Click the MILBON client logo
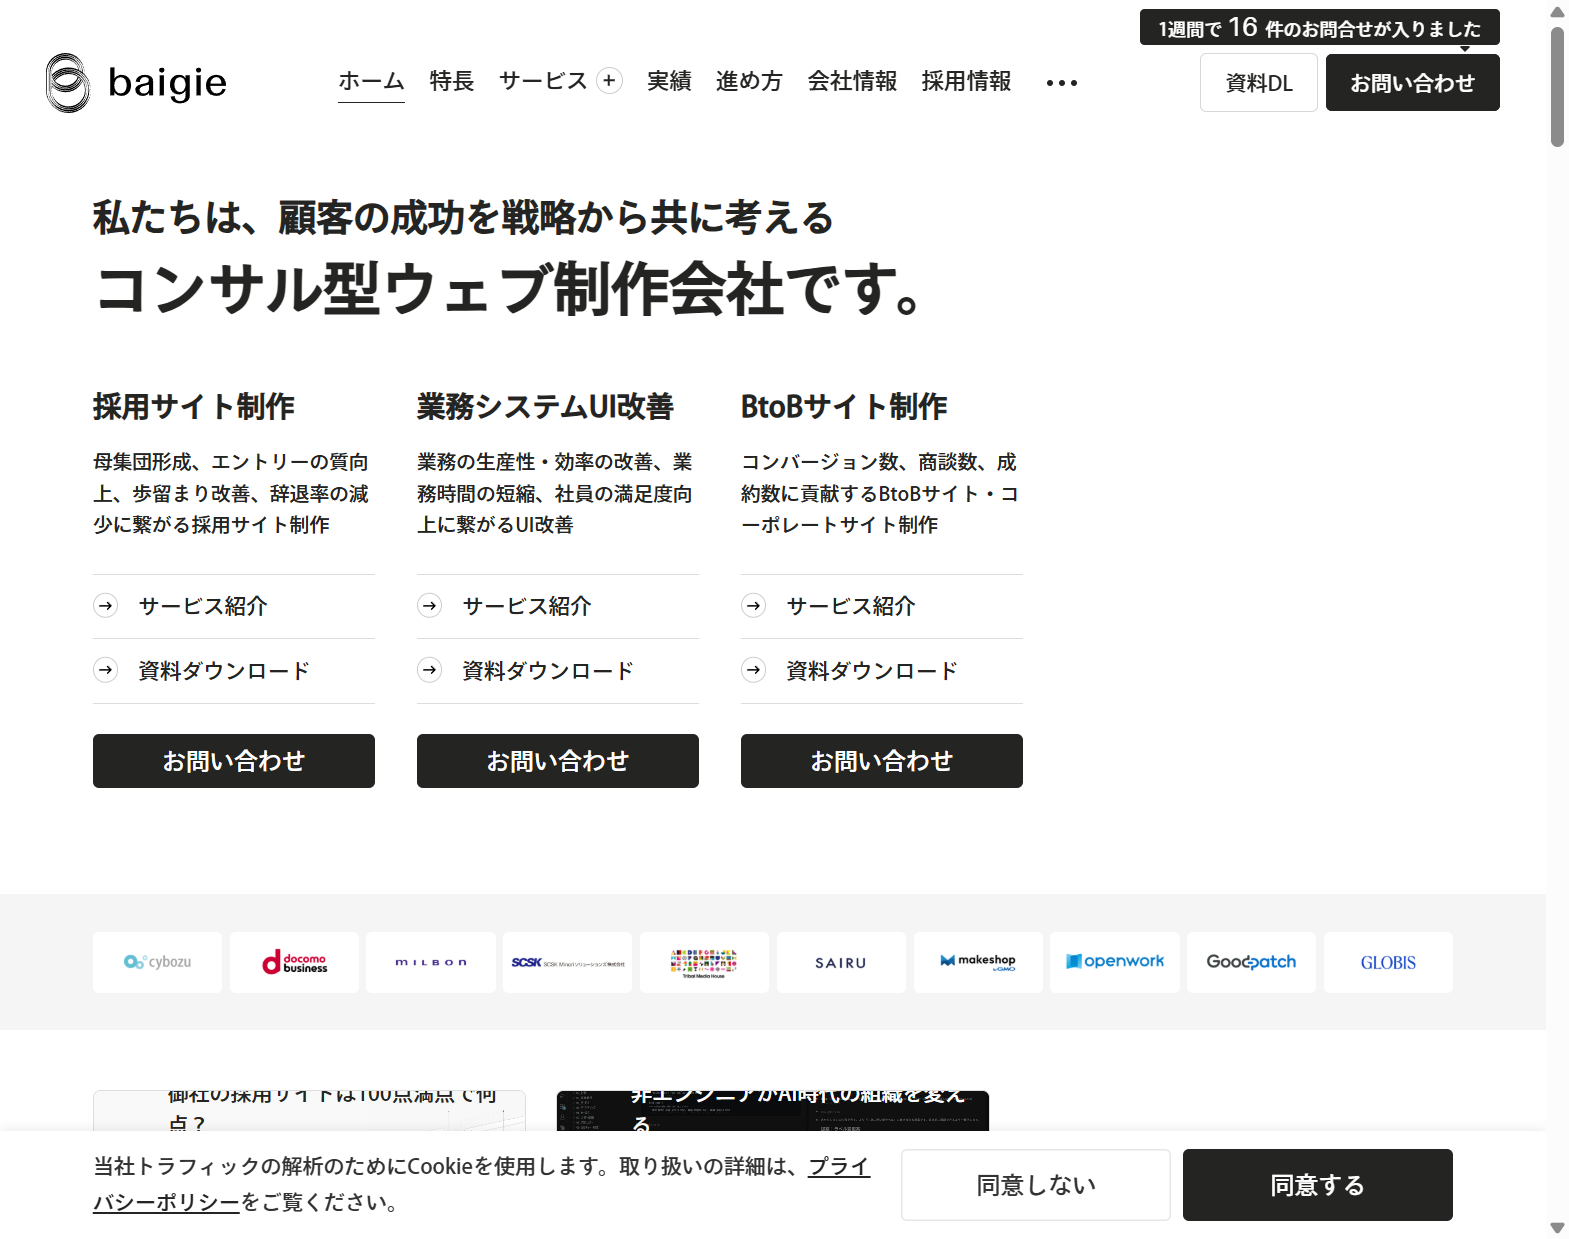Screen dimensions: 1569x1239 pyautogui.click(x=431, y=962)
